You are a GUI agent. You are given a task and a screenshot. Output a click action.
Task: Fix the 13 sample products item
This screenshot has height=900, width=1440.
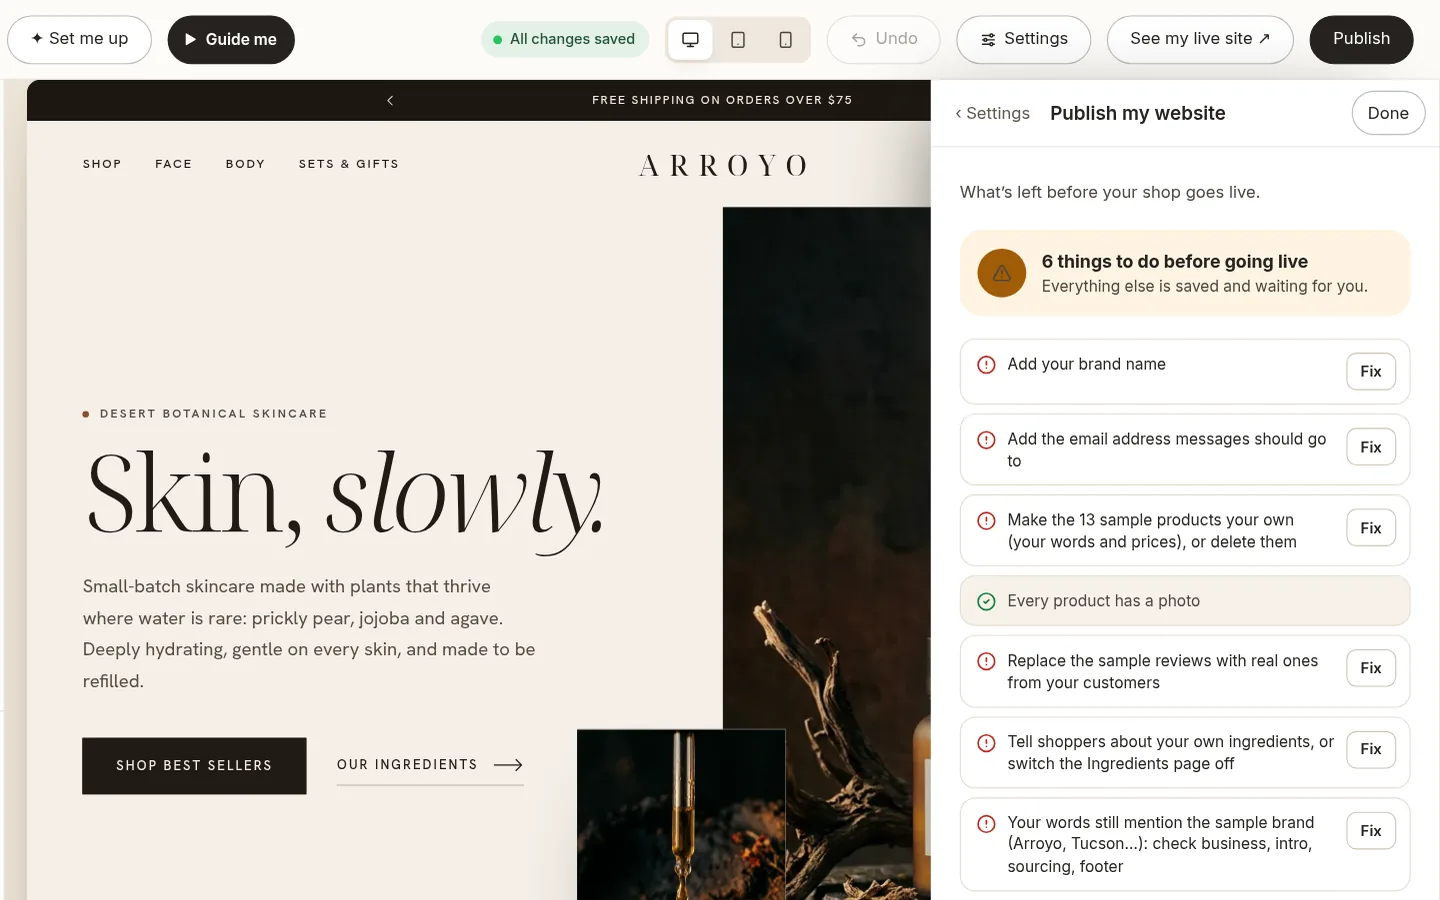(x=1371, y=528)
